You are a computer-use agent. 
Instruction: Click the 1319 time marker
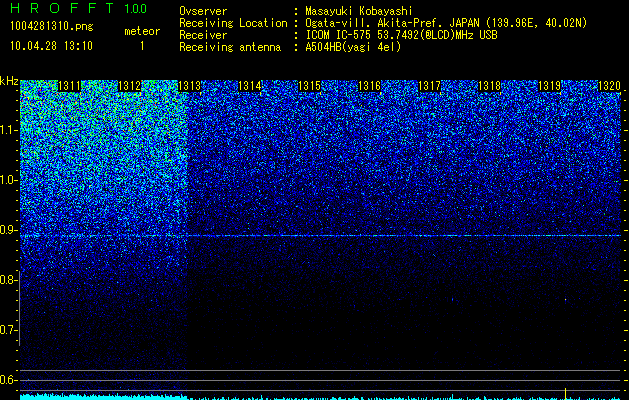coord(549,86)
